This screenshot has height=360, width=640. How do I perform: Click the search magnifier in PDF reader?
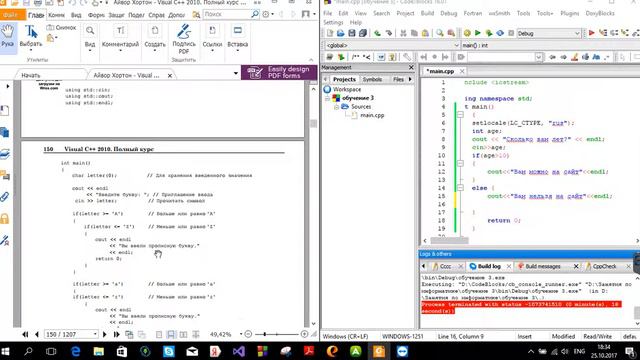tap(255, 14)
